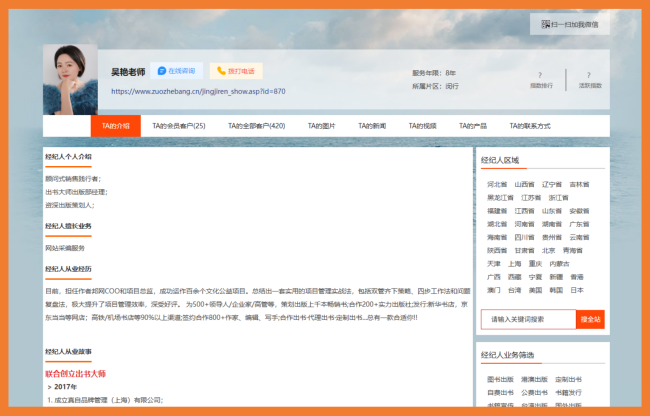Click the agent profile photo

(x=71, y=80)
